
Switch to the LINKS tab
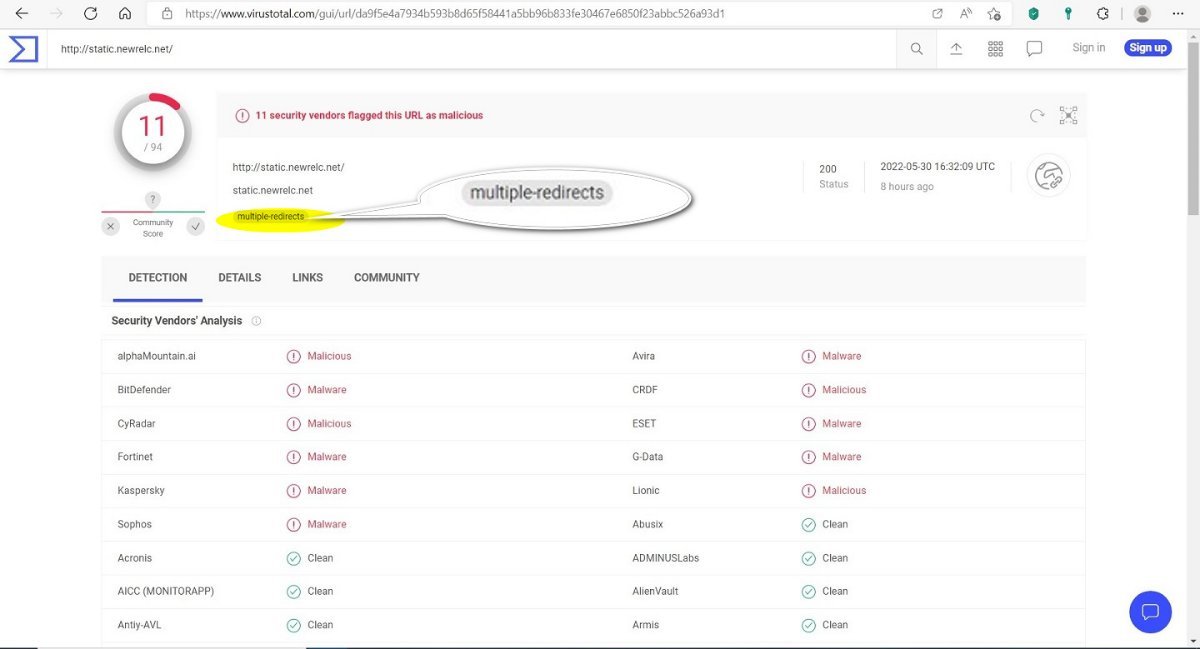(x=308, y=278)
